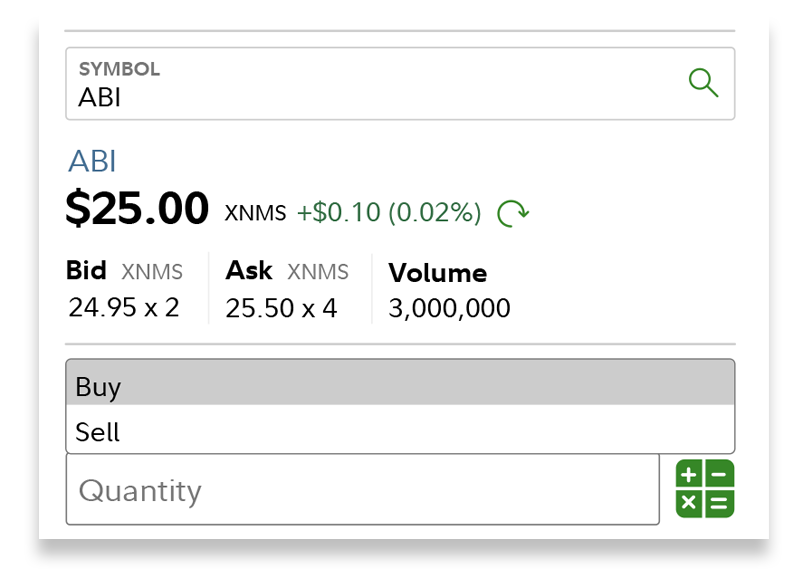Select Buy from the action list
The width and height of the screenshot is (807, 580).
click(400, 386)
